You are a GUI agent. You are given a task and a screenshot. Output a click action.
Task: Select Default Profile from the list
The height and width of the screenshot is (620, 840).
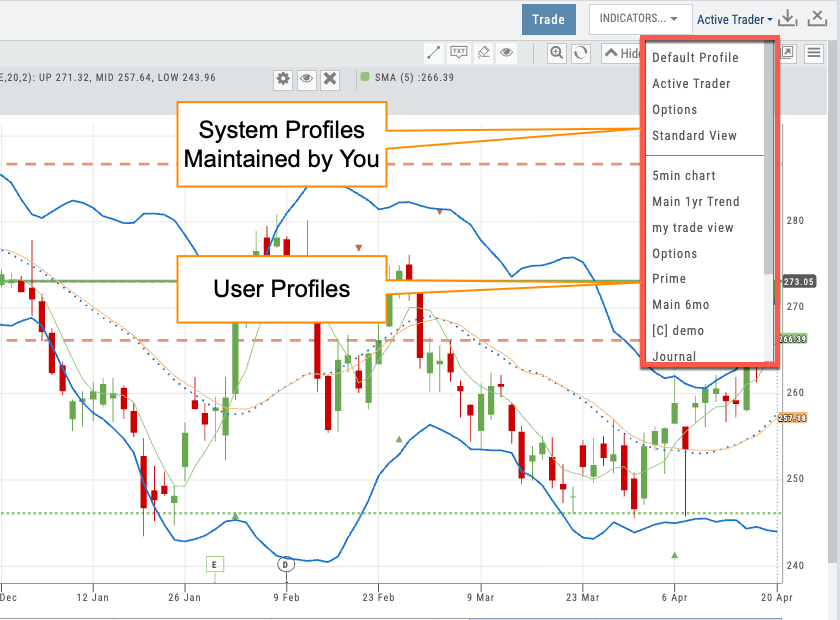(x=695, y=58)
